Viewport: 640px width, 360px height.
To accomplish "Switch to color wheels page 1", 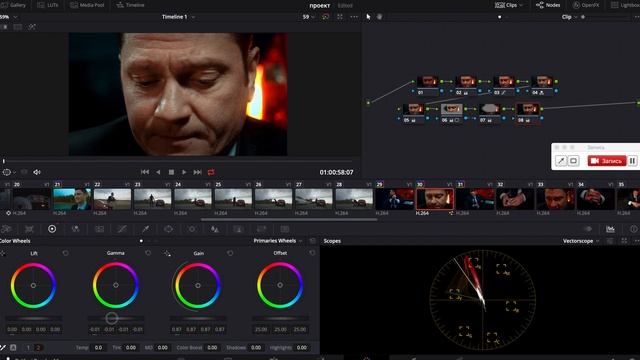I will pyautogui.click(x=28, y=348).
